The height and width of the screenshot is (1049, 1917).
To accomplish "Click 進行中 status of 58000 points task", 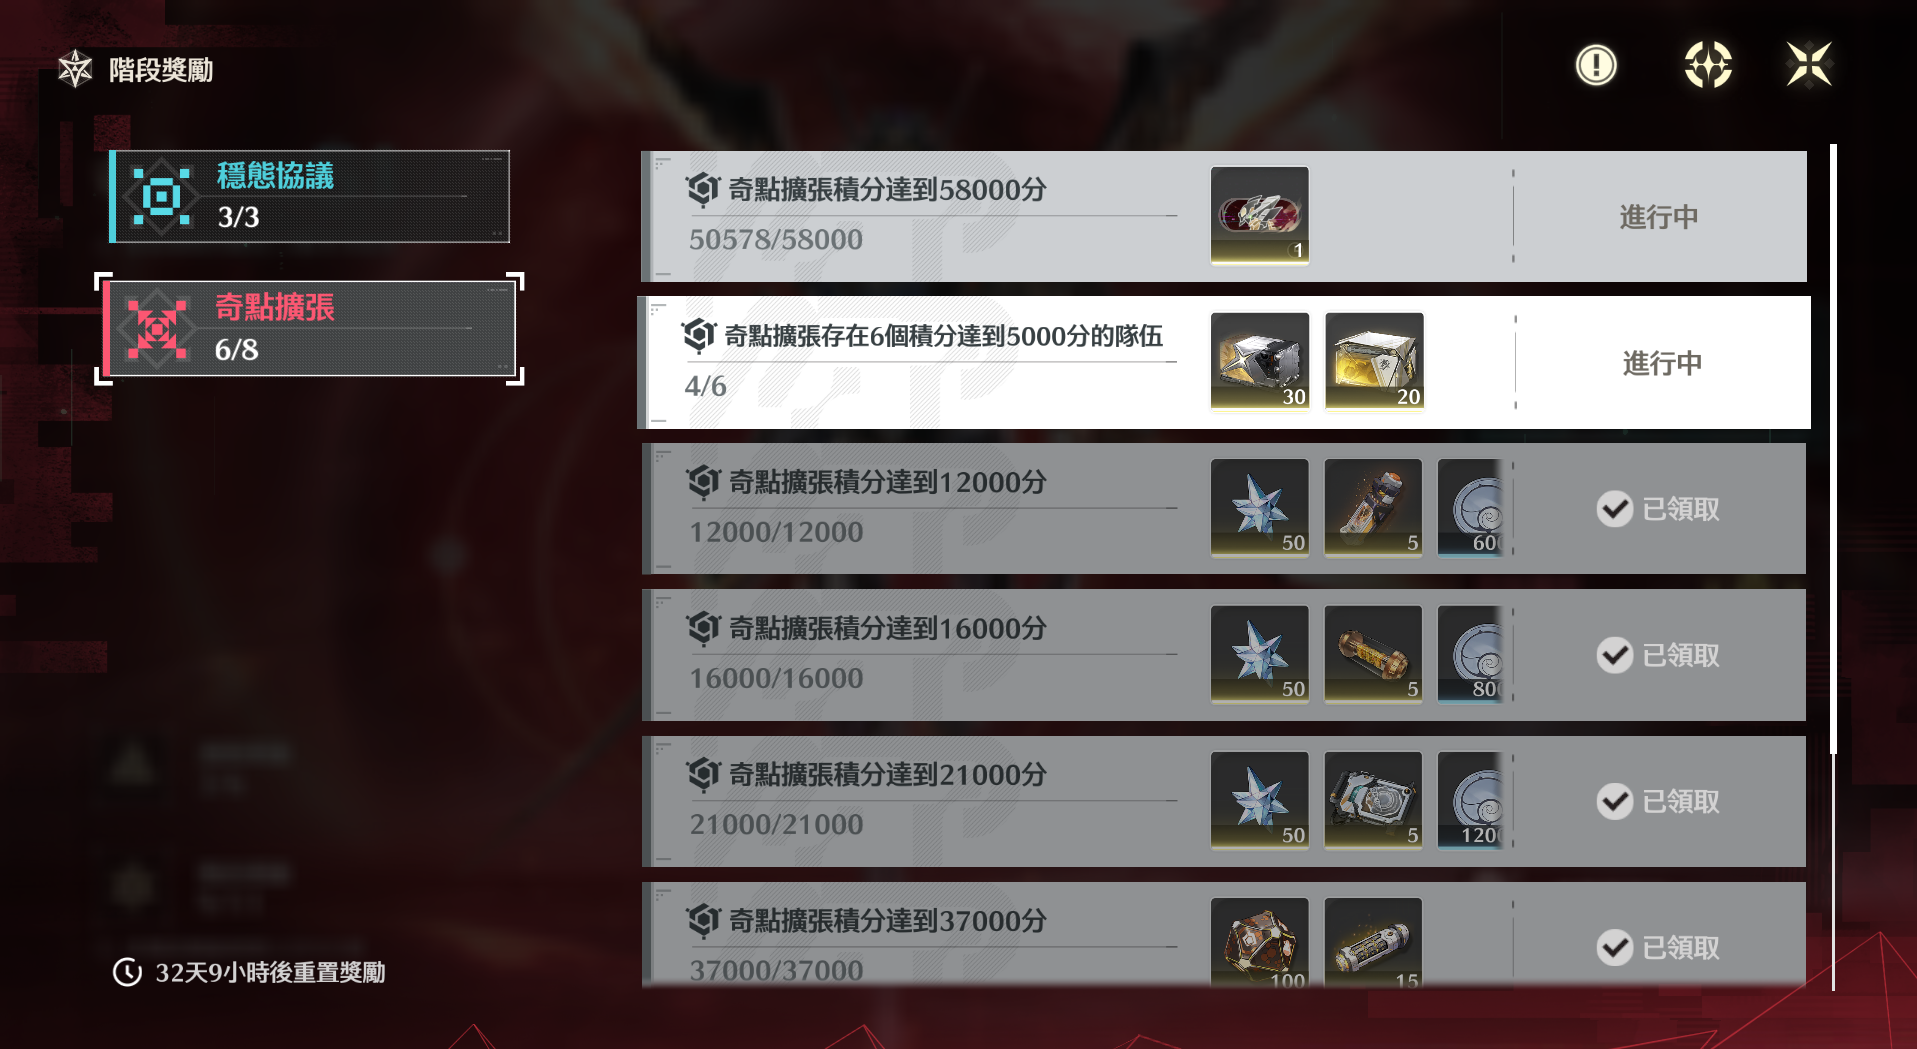I will [1659, 217].
